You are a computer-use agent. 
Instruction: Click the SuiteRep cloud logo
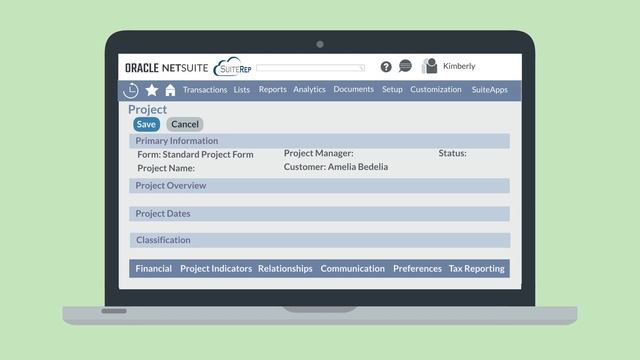coord(233,67)
